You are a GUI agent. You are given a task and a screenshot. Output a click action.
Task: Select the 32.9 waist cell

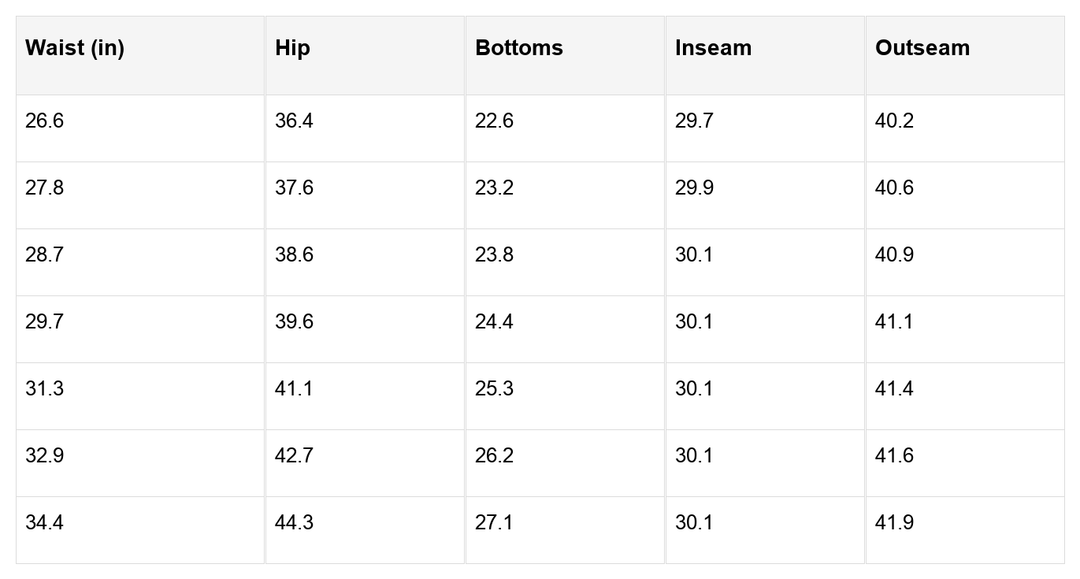pyautogui.click(x=44, y=456)
